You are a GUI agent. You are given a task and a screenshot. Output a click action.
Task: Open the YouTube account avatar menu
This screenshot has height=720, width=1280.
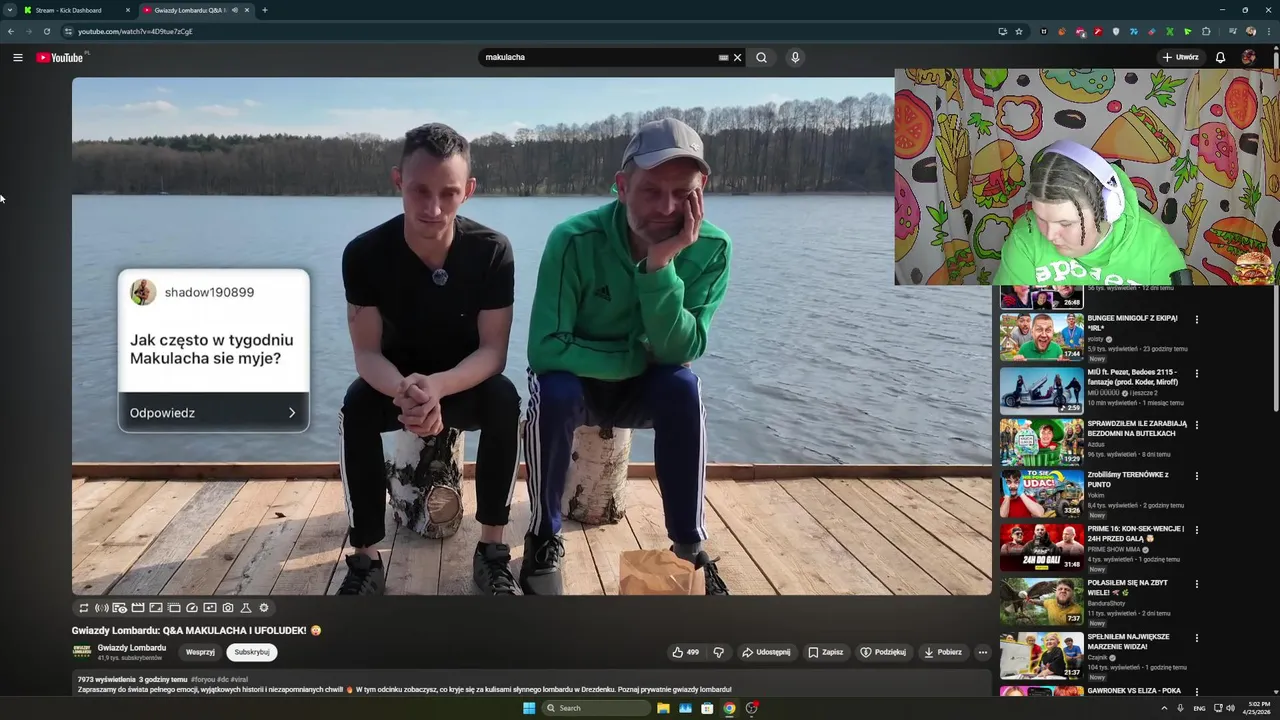tap(1248, 57)
